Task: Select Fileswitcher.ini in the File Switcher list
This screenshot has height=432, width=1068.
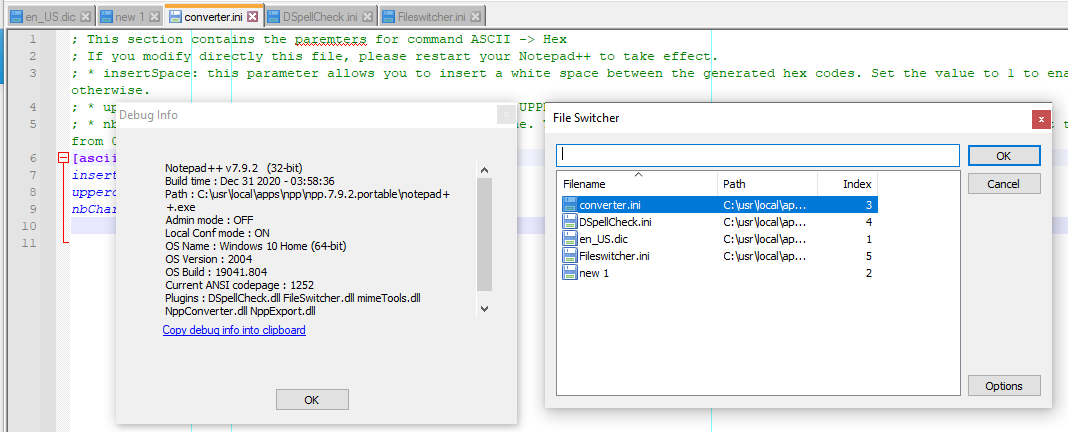Action: coord(717,256)
